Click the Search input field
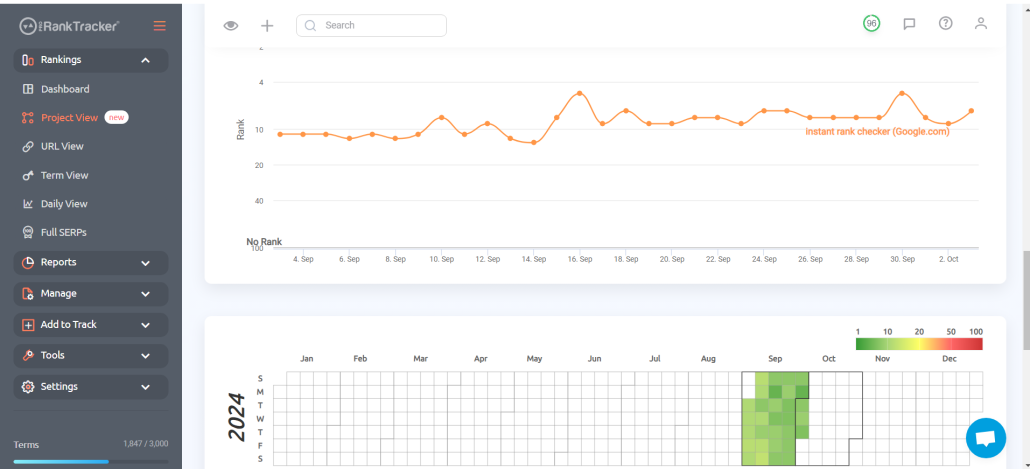The image size is (1030, 469). (x=371, y=26)
